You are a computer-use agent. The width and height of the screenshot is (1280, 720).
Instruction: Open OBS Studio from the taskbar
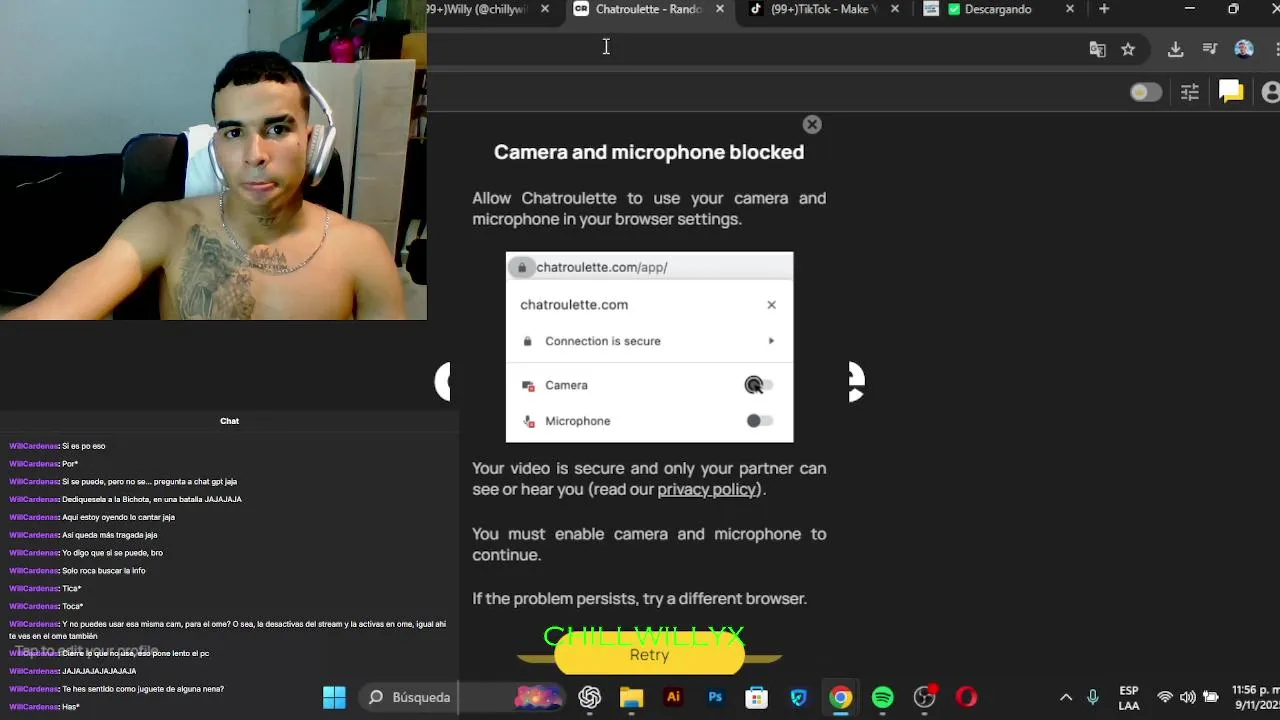click(x=924, y=697)
